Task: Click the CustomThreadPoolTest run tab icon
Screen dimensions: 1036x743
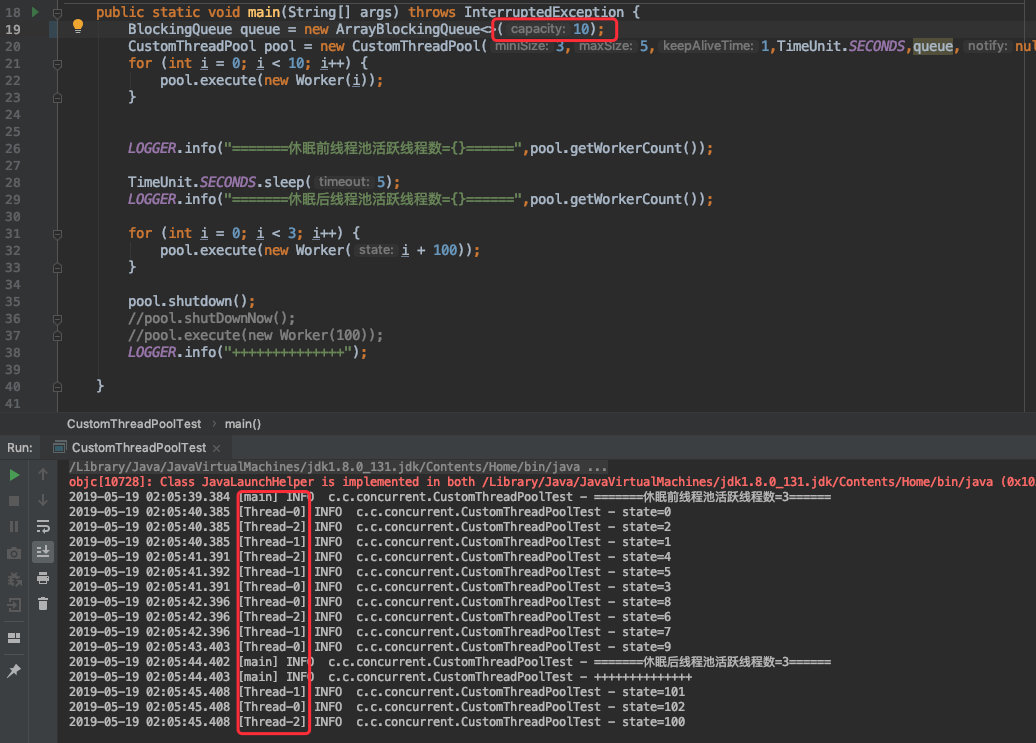Action: (x=59, y=447)
